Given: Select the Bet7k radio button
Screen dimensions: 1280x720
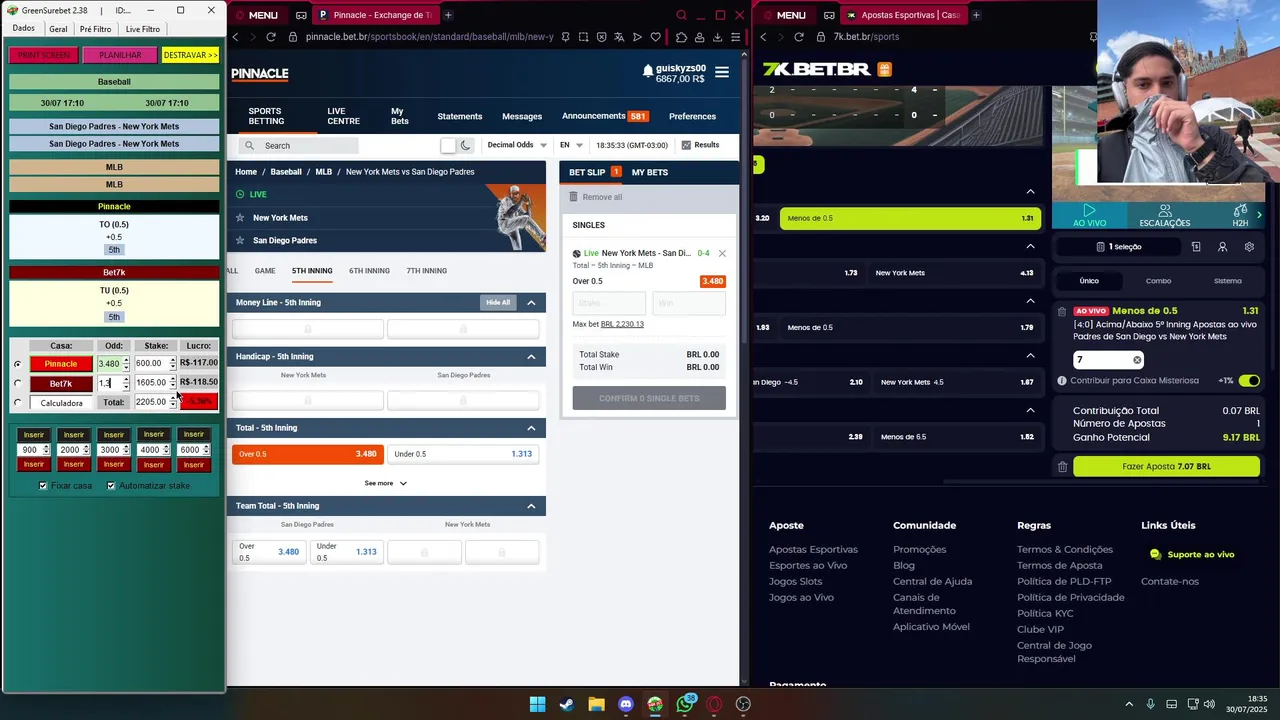Looking at the screenshot, I should [17, 383].
